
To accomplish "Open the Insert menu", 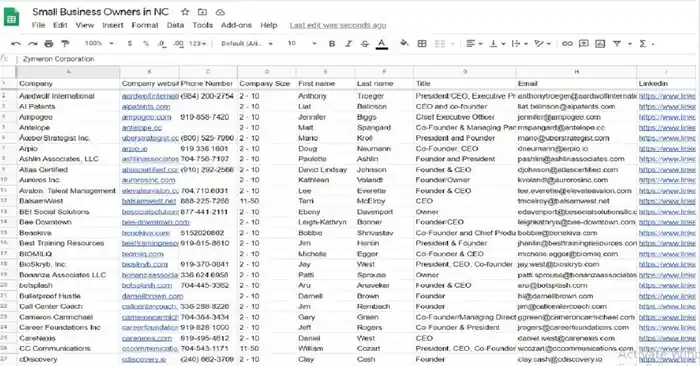I will point(112,25).
